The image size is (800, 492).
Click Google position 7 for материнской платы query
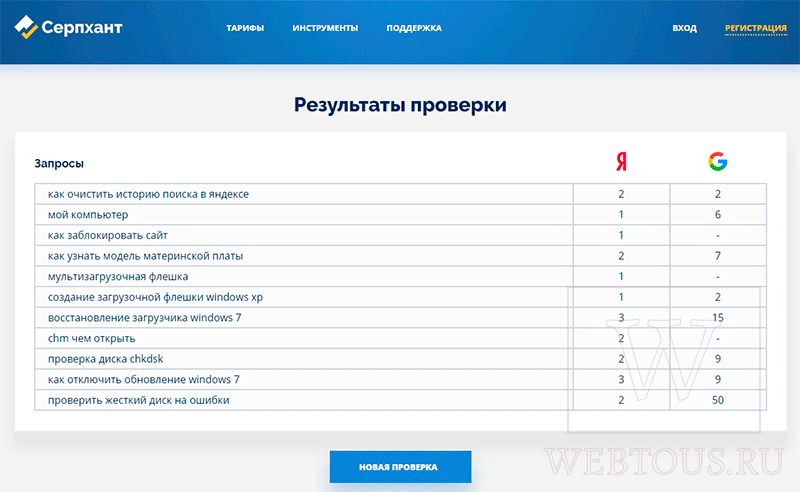(x=717, y=256)
